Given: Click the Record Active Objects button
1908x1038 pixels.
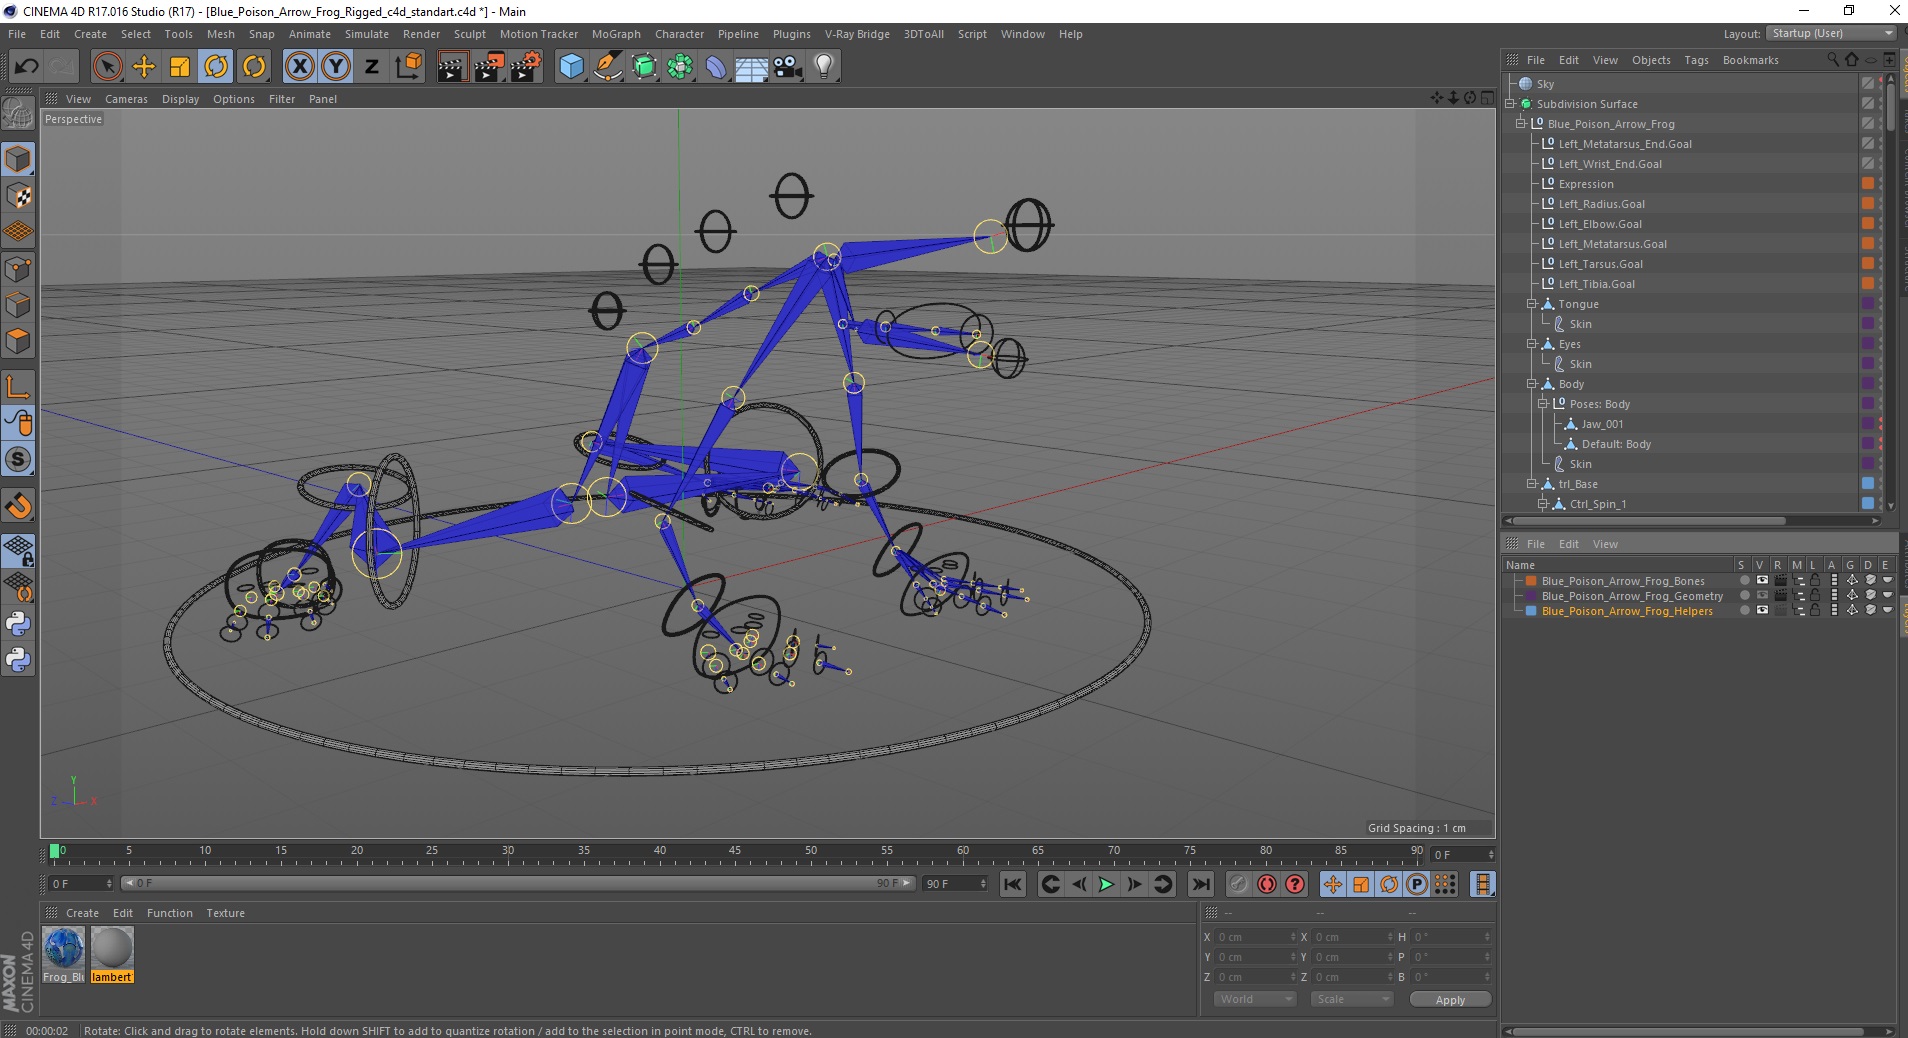Looking at the screenshot, I should 1239,884.
